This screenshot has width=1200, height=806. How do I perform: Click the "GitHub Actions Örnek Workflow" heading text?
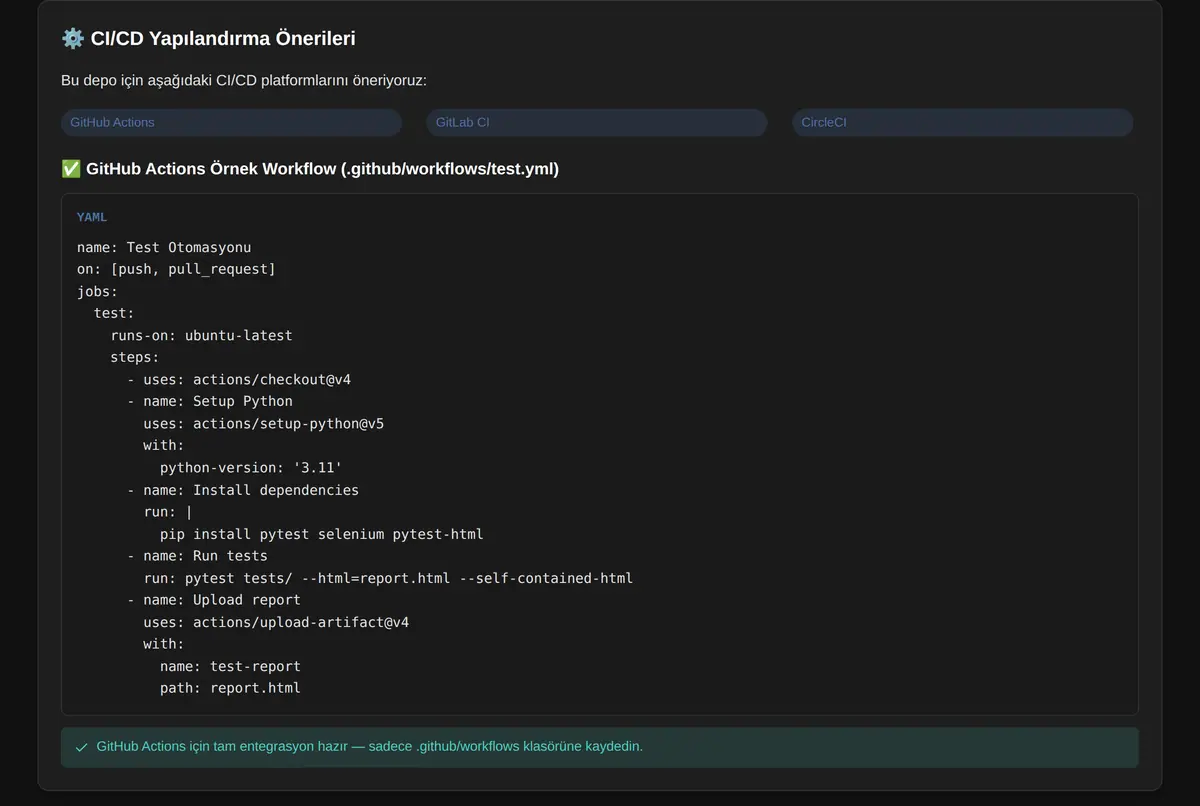coord(323,169)
